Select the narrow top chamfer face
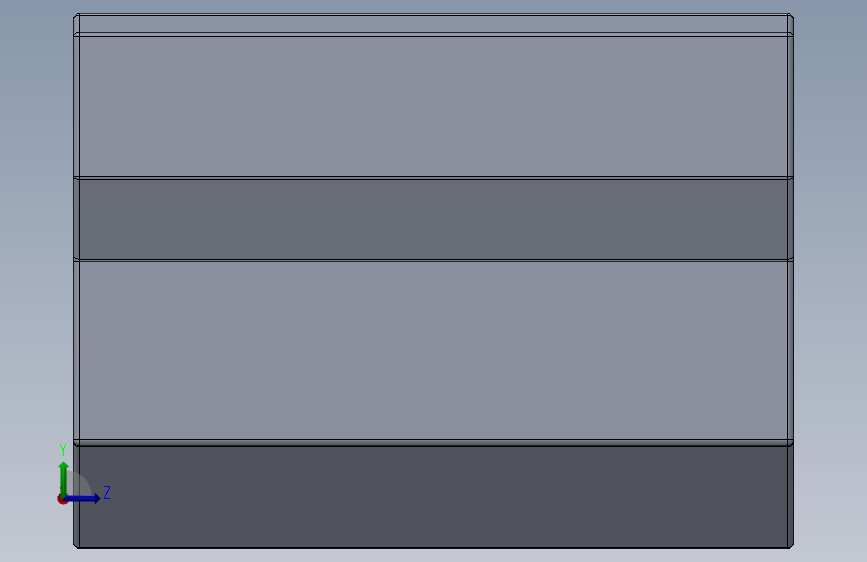The height and width of the screenshot is (562, 867). click(x=434, y=24)
